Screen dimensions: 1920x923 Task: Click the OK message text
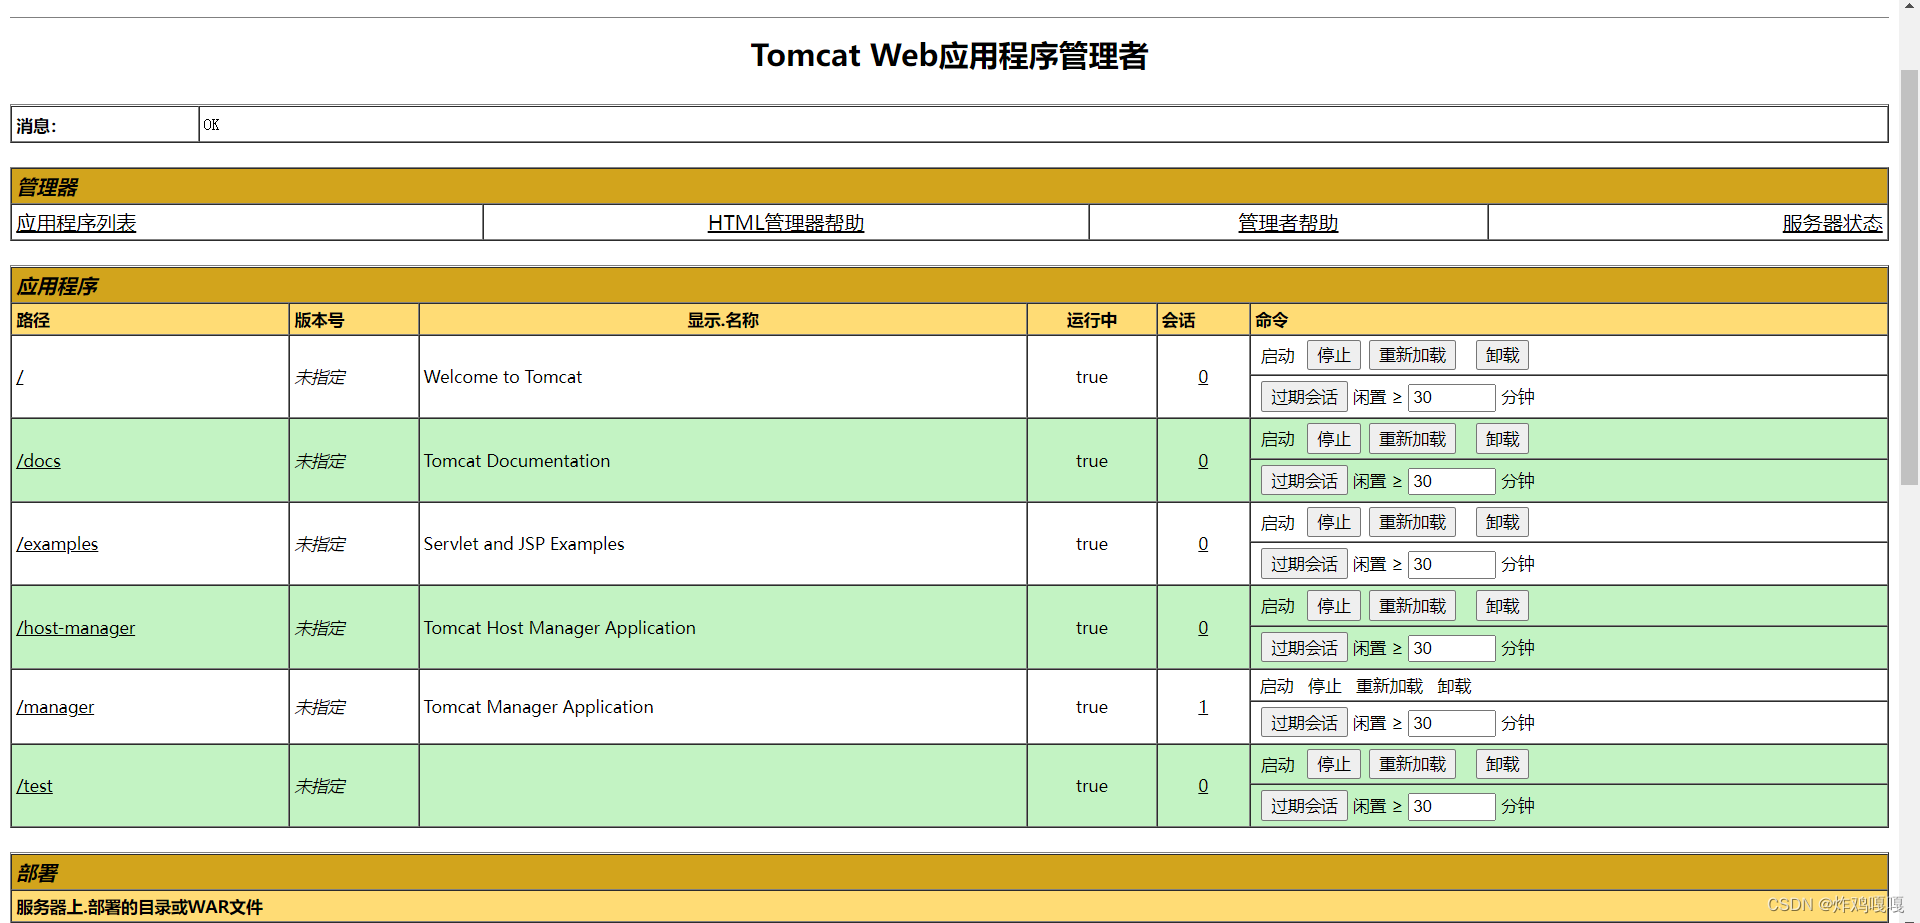pos(211,125)
